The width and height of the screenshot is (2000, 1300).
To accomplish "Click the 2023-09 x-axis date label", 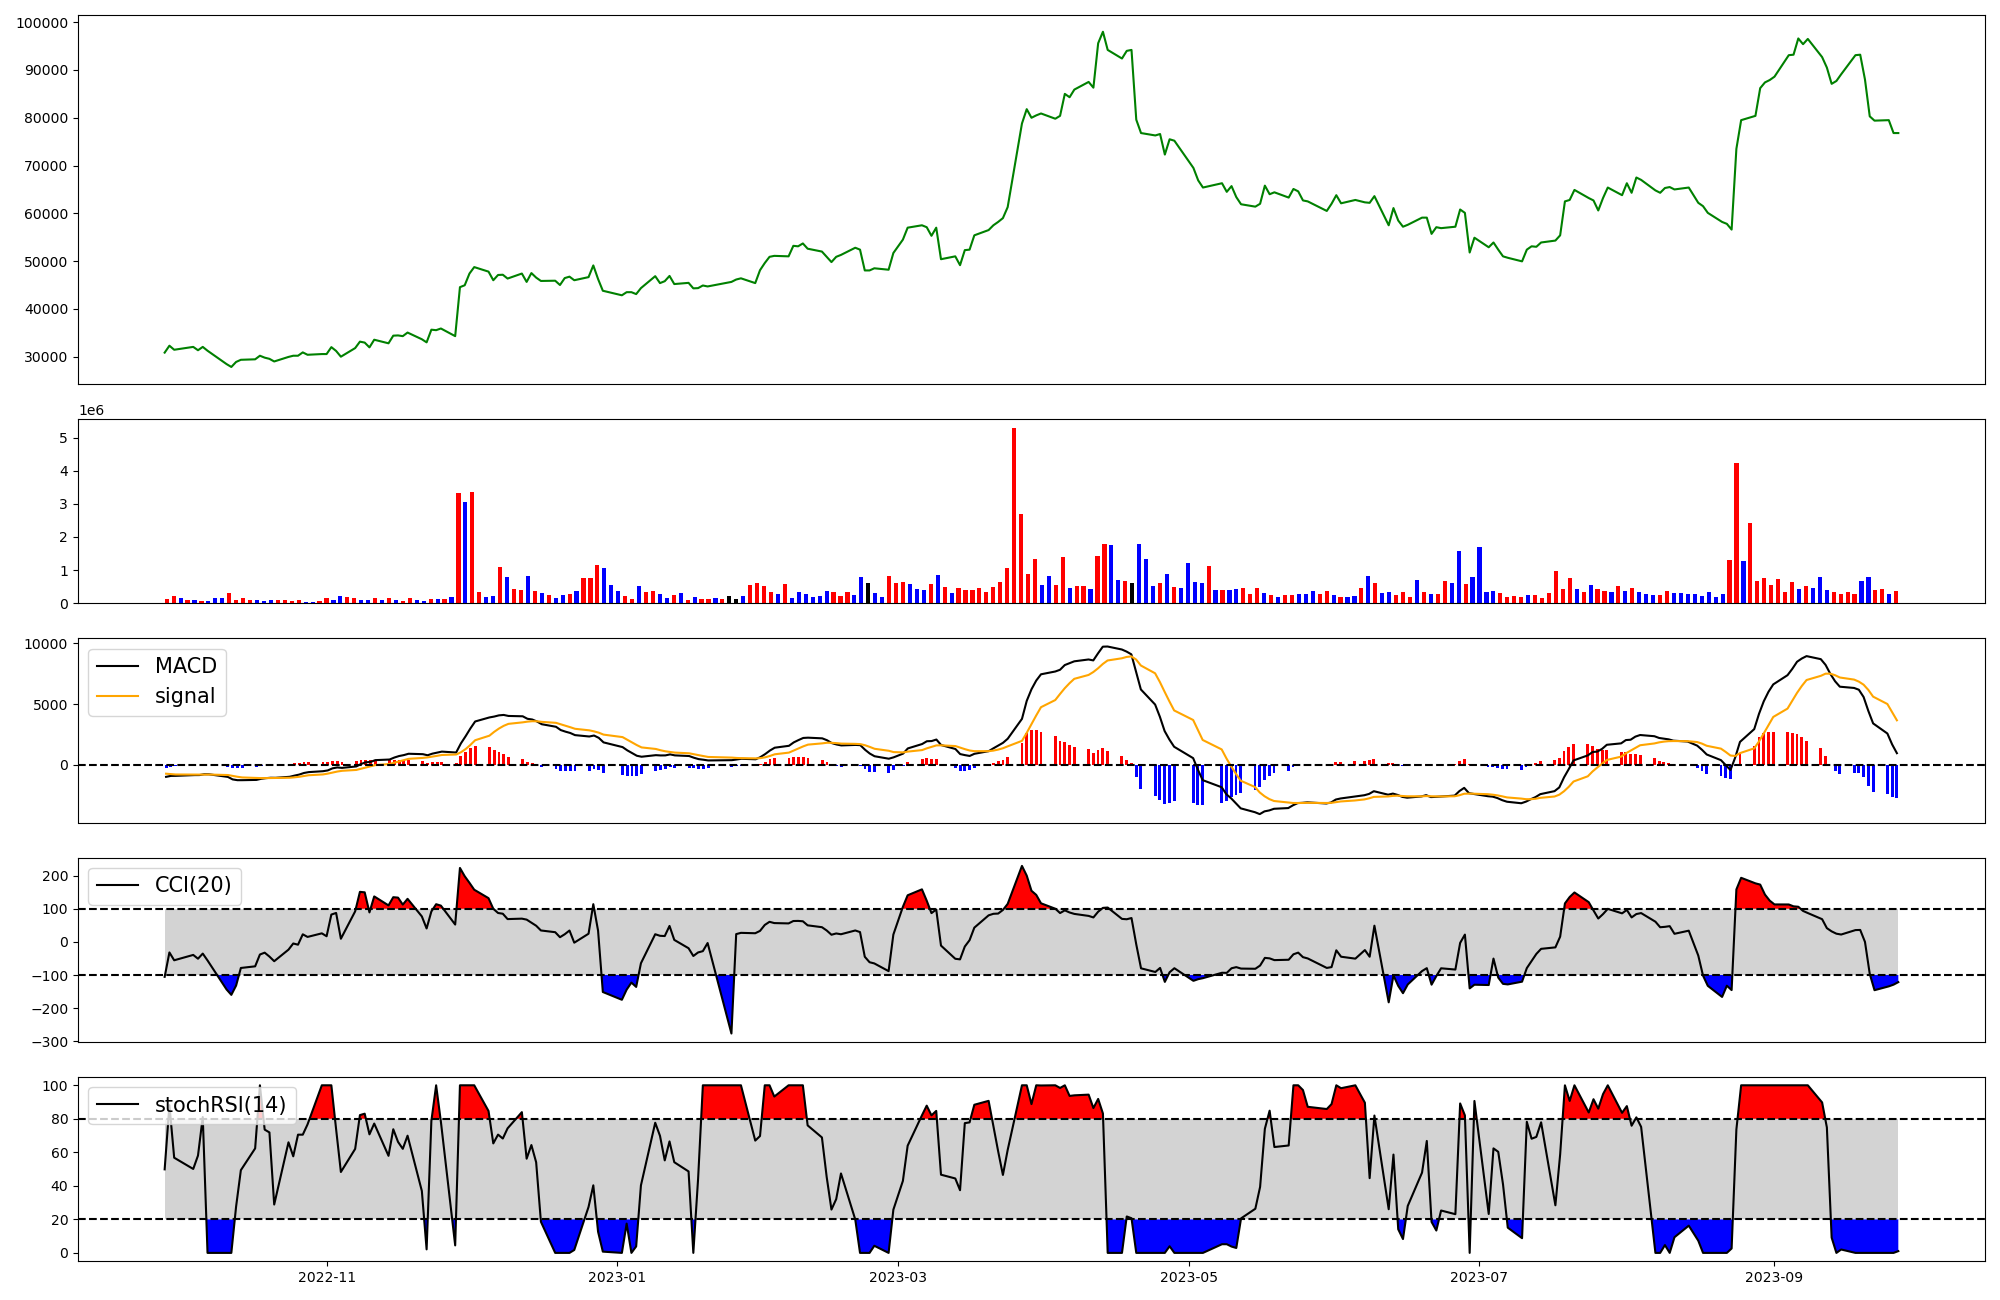I will (1774, 1277).
